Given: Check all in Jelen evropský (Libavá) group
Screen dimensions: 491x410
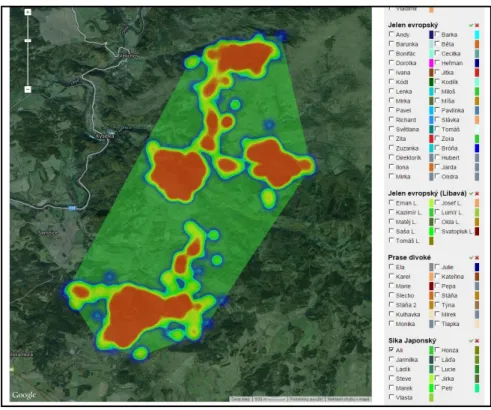Looking at the screenshot, I should coord(471,194).
